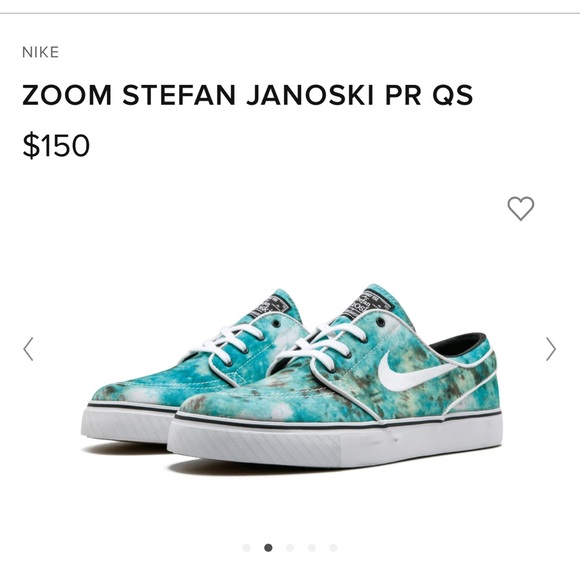Select the active second carousel dot
The image size is (580, 580).
[x=269, y=547]
